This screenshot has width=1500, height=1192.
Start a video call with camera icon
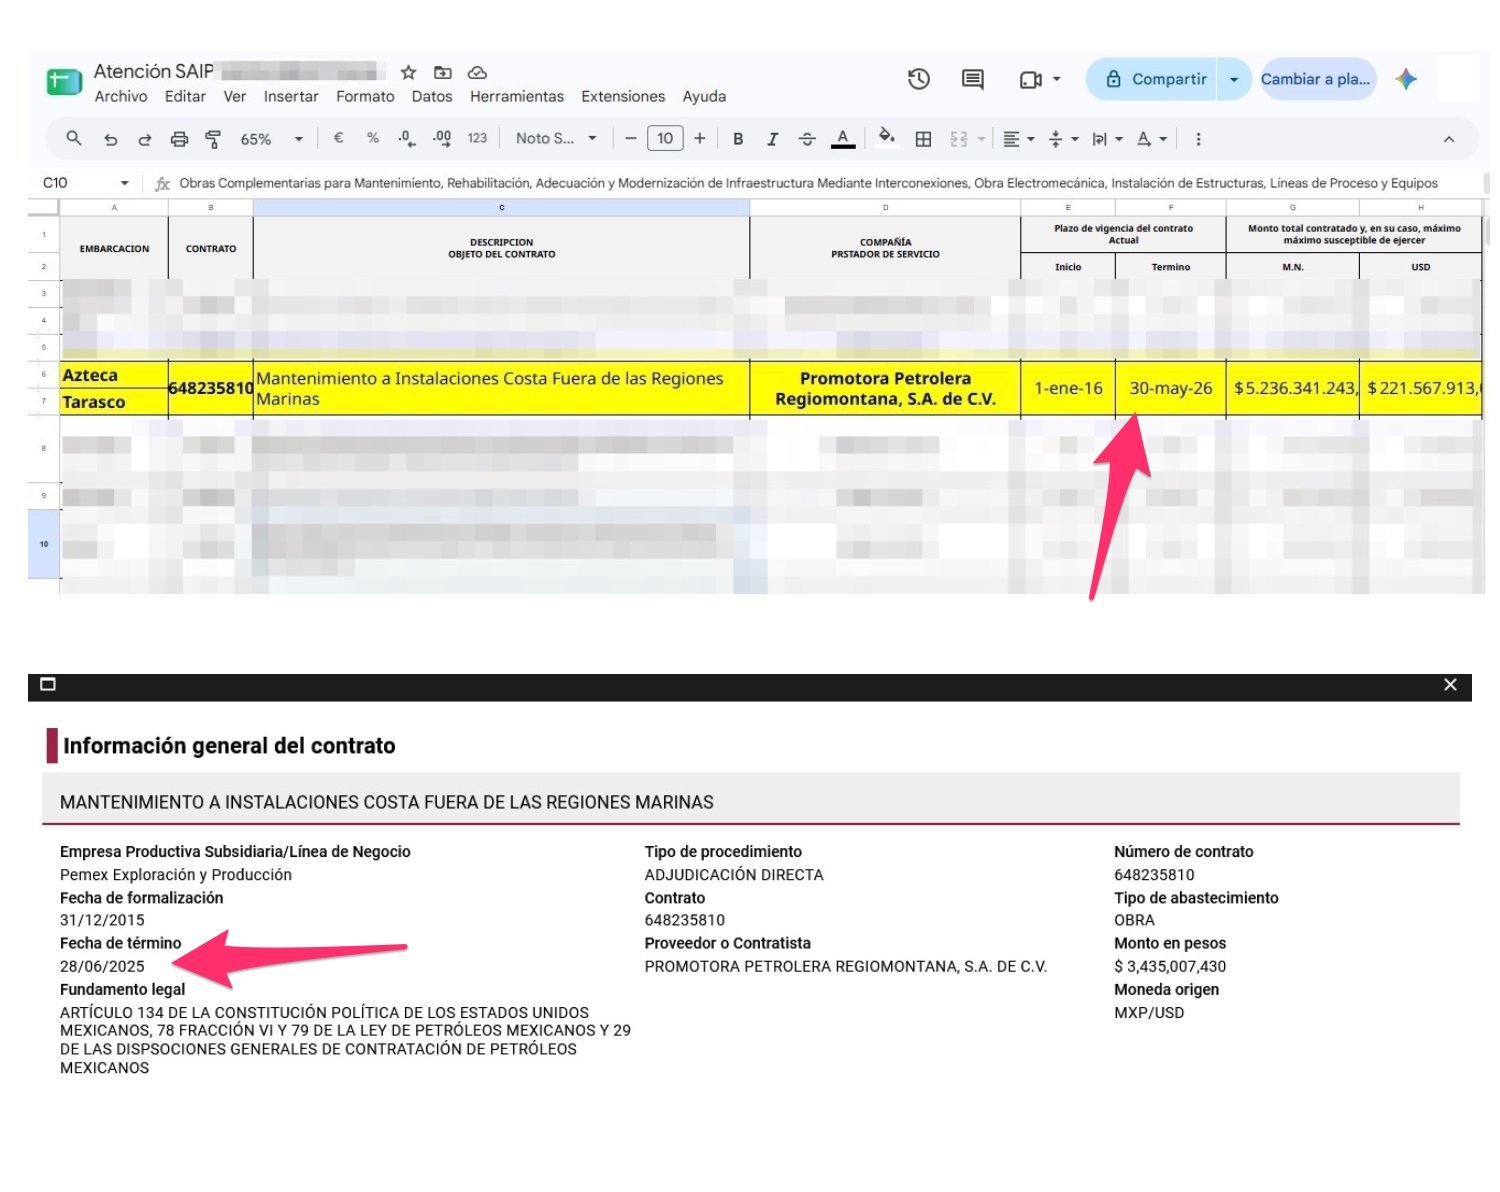pos(1030,79)
